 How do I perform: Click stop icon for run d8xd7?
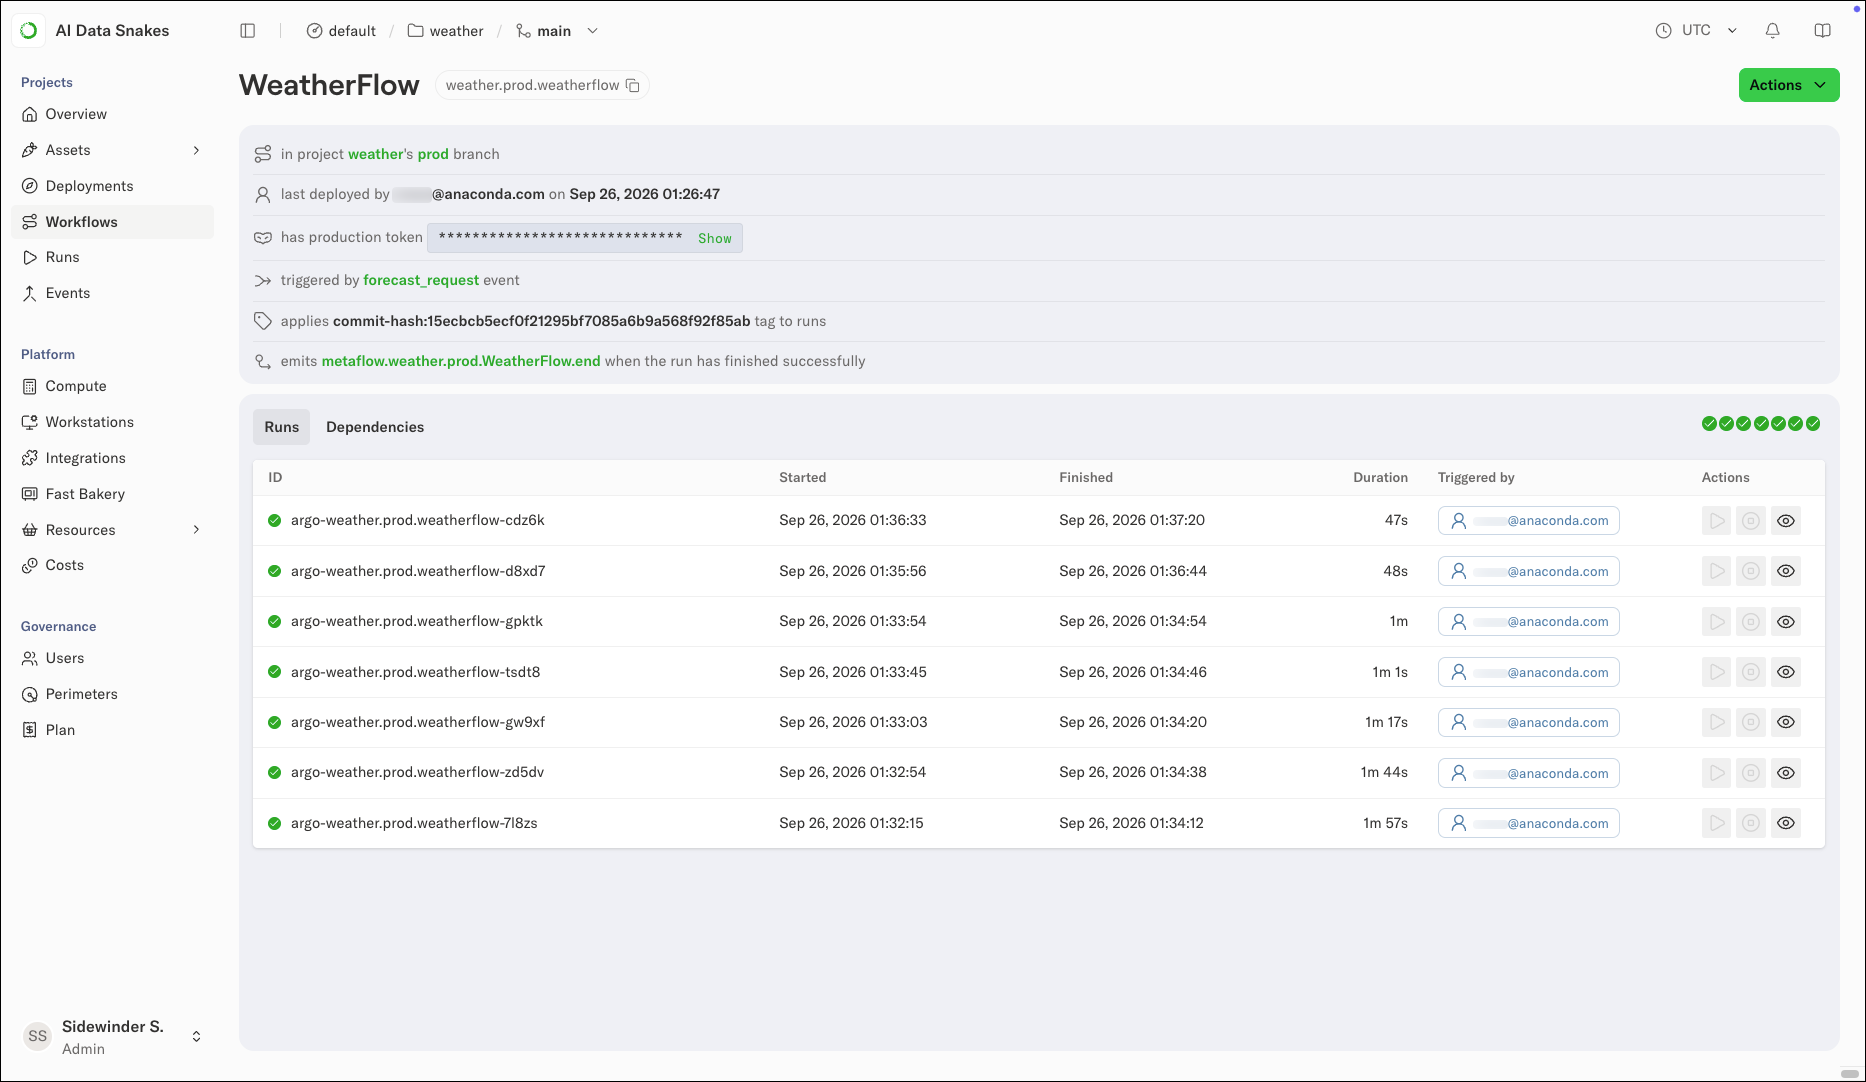1750,571
